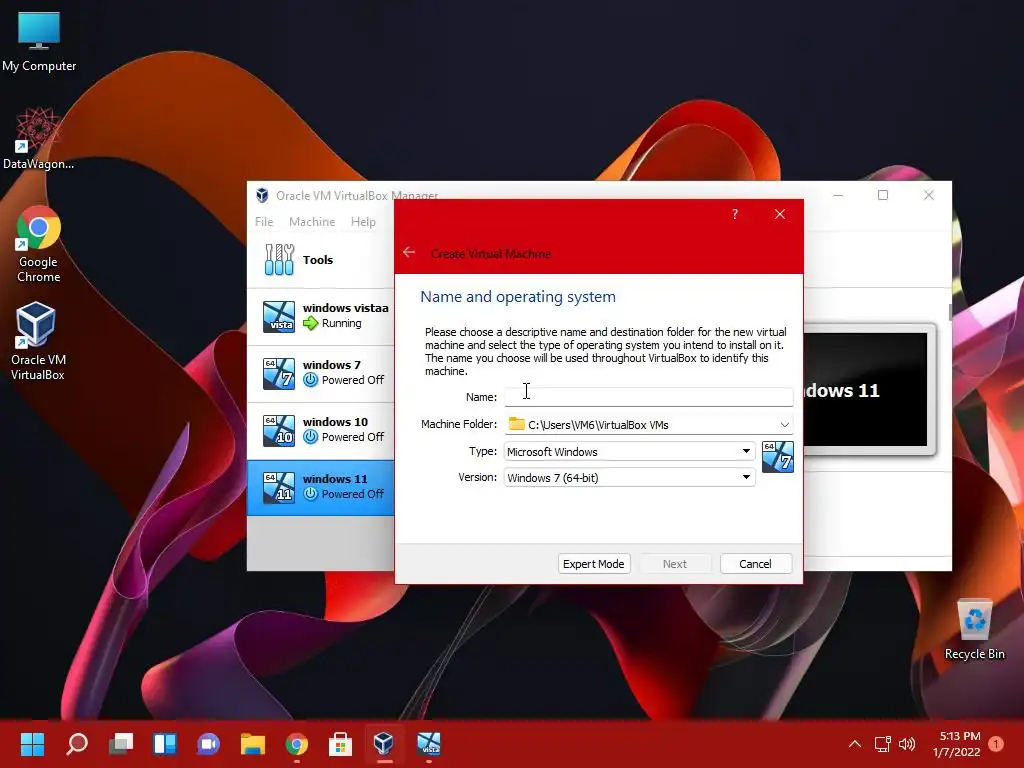Open Widgets from the taskbar
This screenshot has width=1024, height=768.
tap(165, 744)
